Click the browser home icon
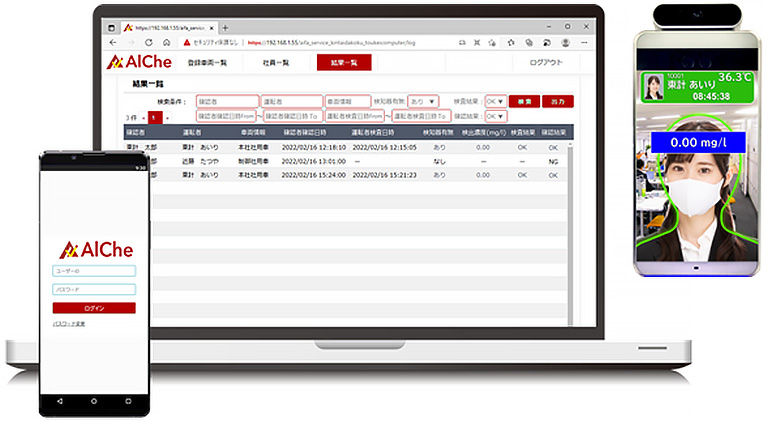Viewport: 768px width, 422px height. (166, 43)
